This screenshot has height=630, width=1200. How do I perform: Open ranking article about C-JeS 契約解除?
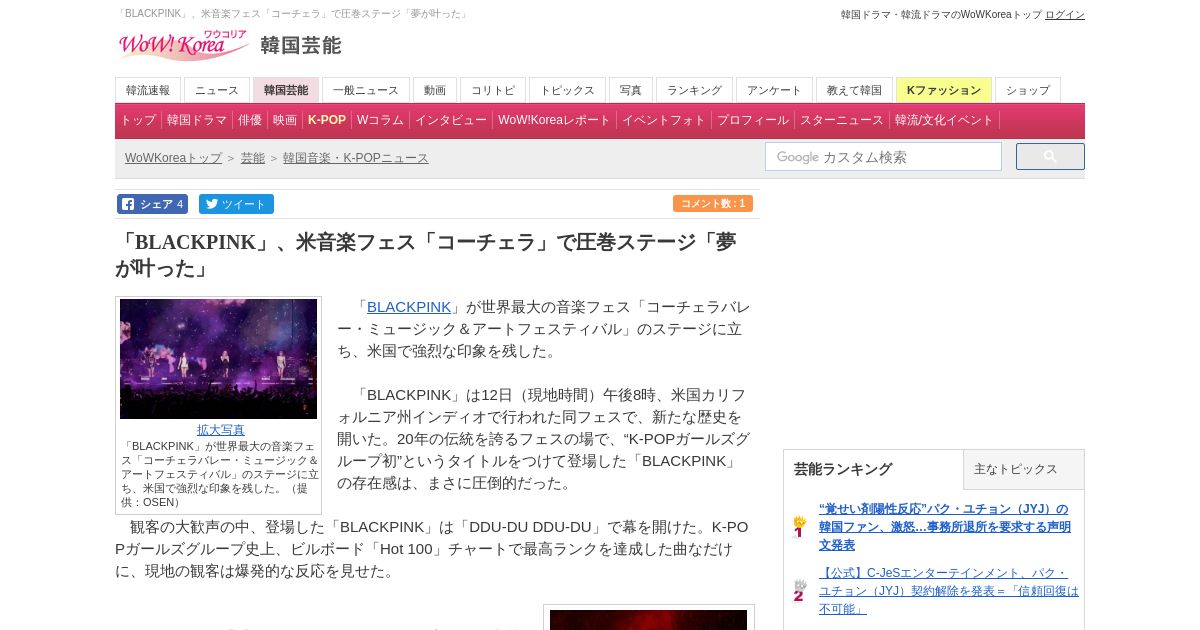(949, 591)
